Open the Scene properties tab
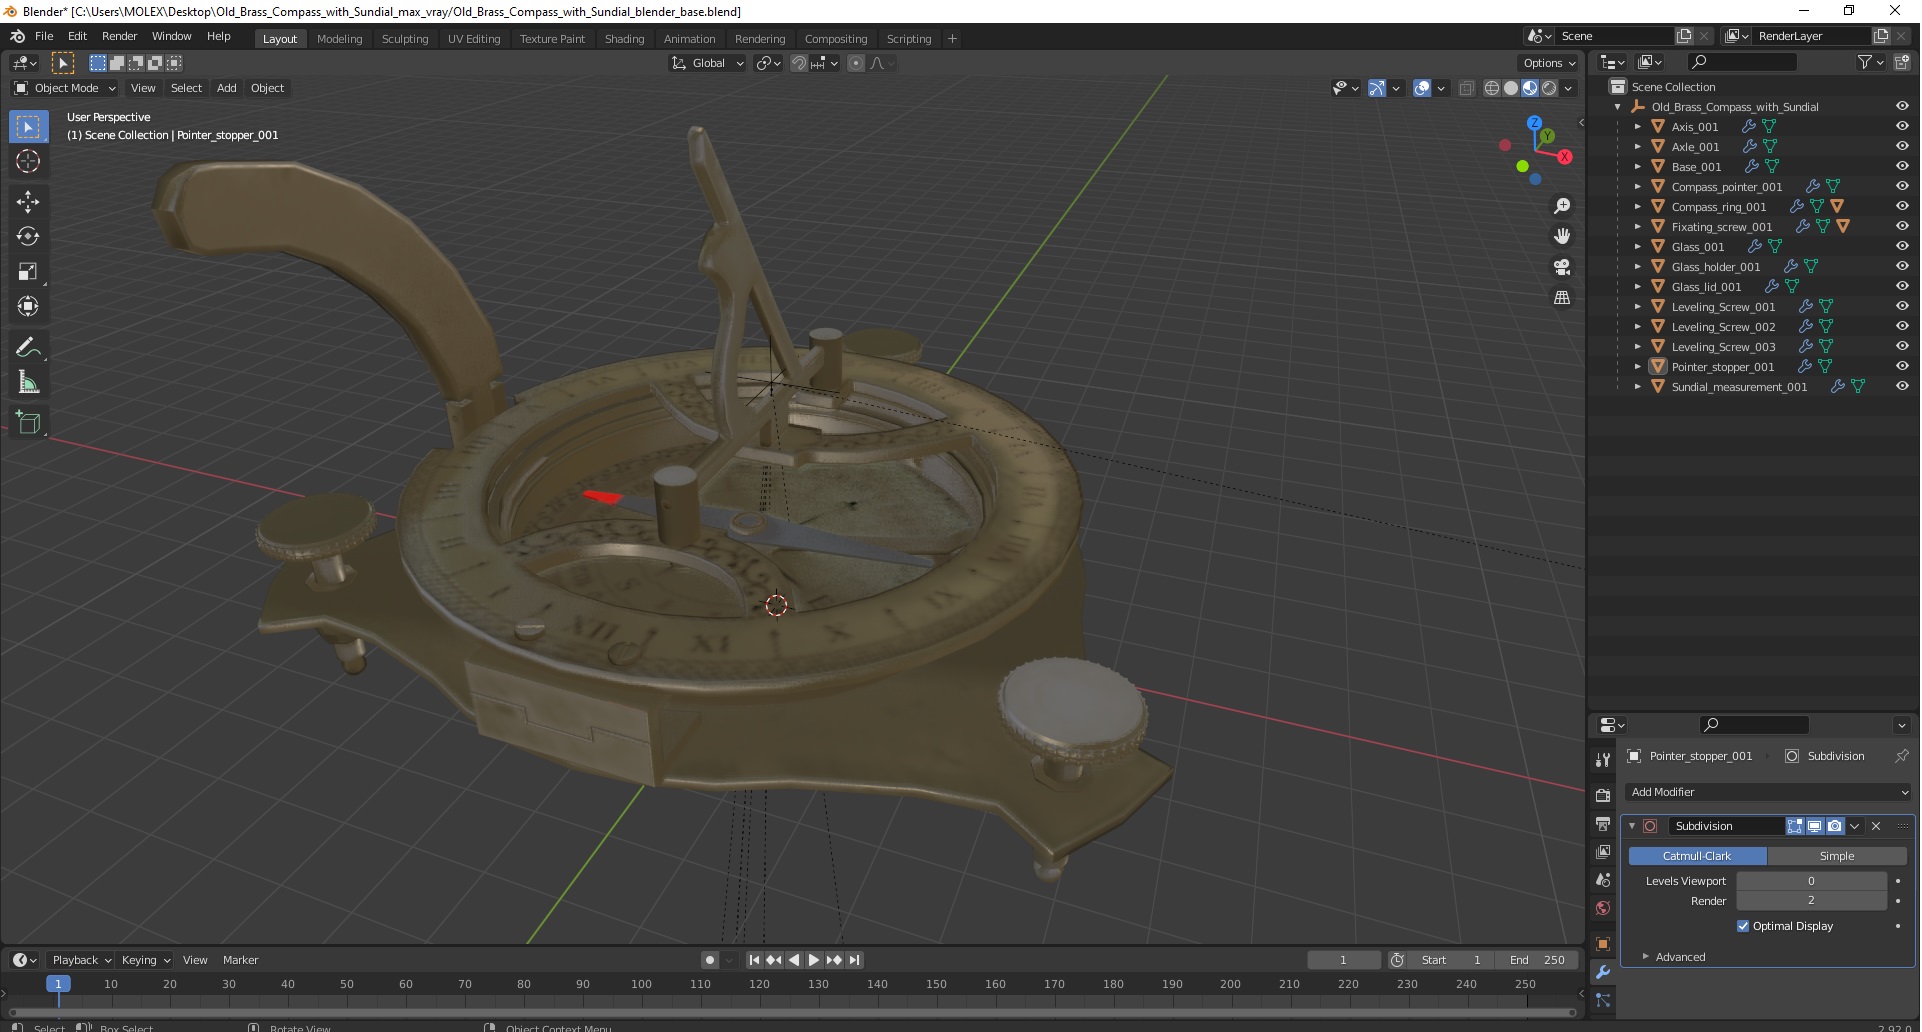1922x1032 pixels. point(1603,880)
